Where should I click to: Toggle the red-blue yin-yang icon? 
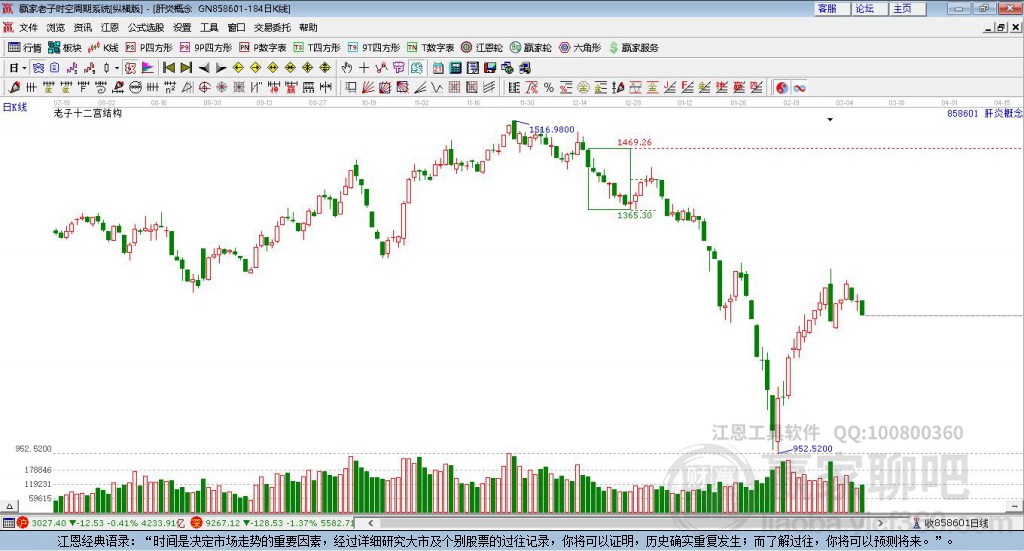pyautogui.click(x=782, y=87)
